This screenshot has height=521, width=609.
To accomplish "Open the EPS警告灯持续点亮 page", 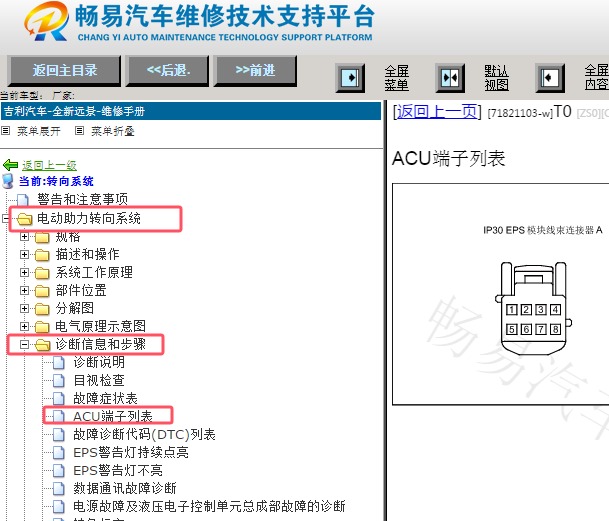I will (x=131, y=452).
